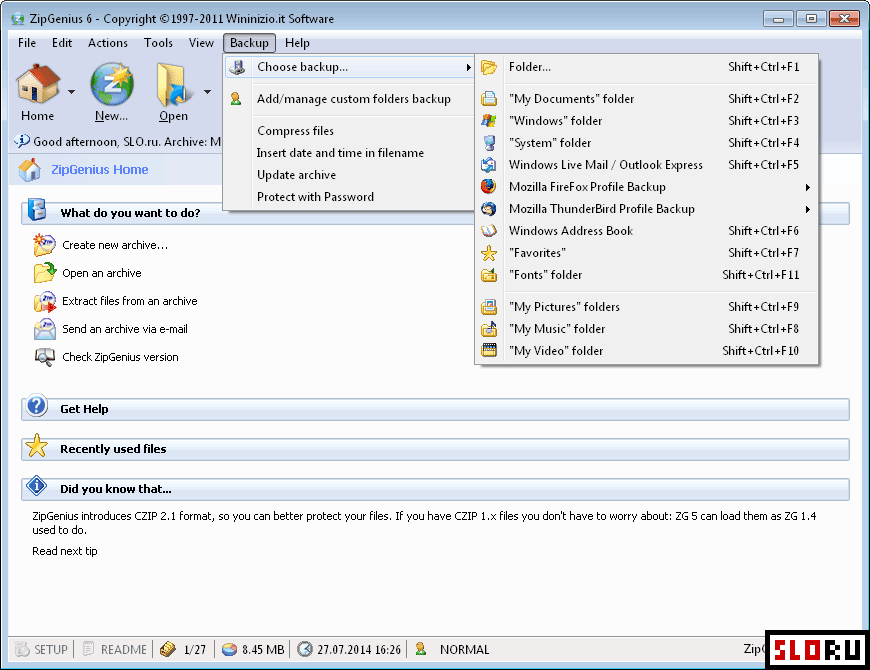Image resolution: width=870 pixels, height=670 pixels.
Task: Click the custom folders backup user icon
Action: (x=236, y=99)
